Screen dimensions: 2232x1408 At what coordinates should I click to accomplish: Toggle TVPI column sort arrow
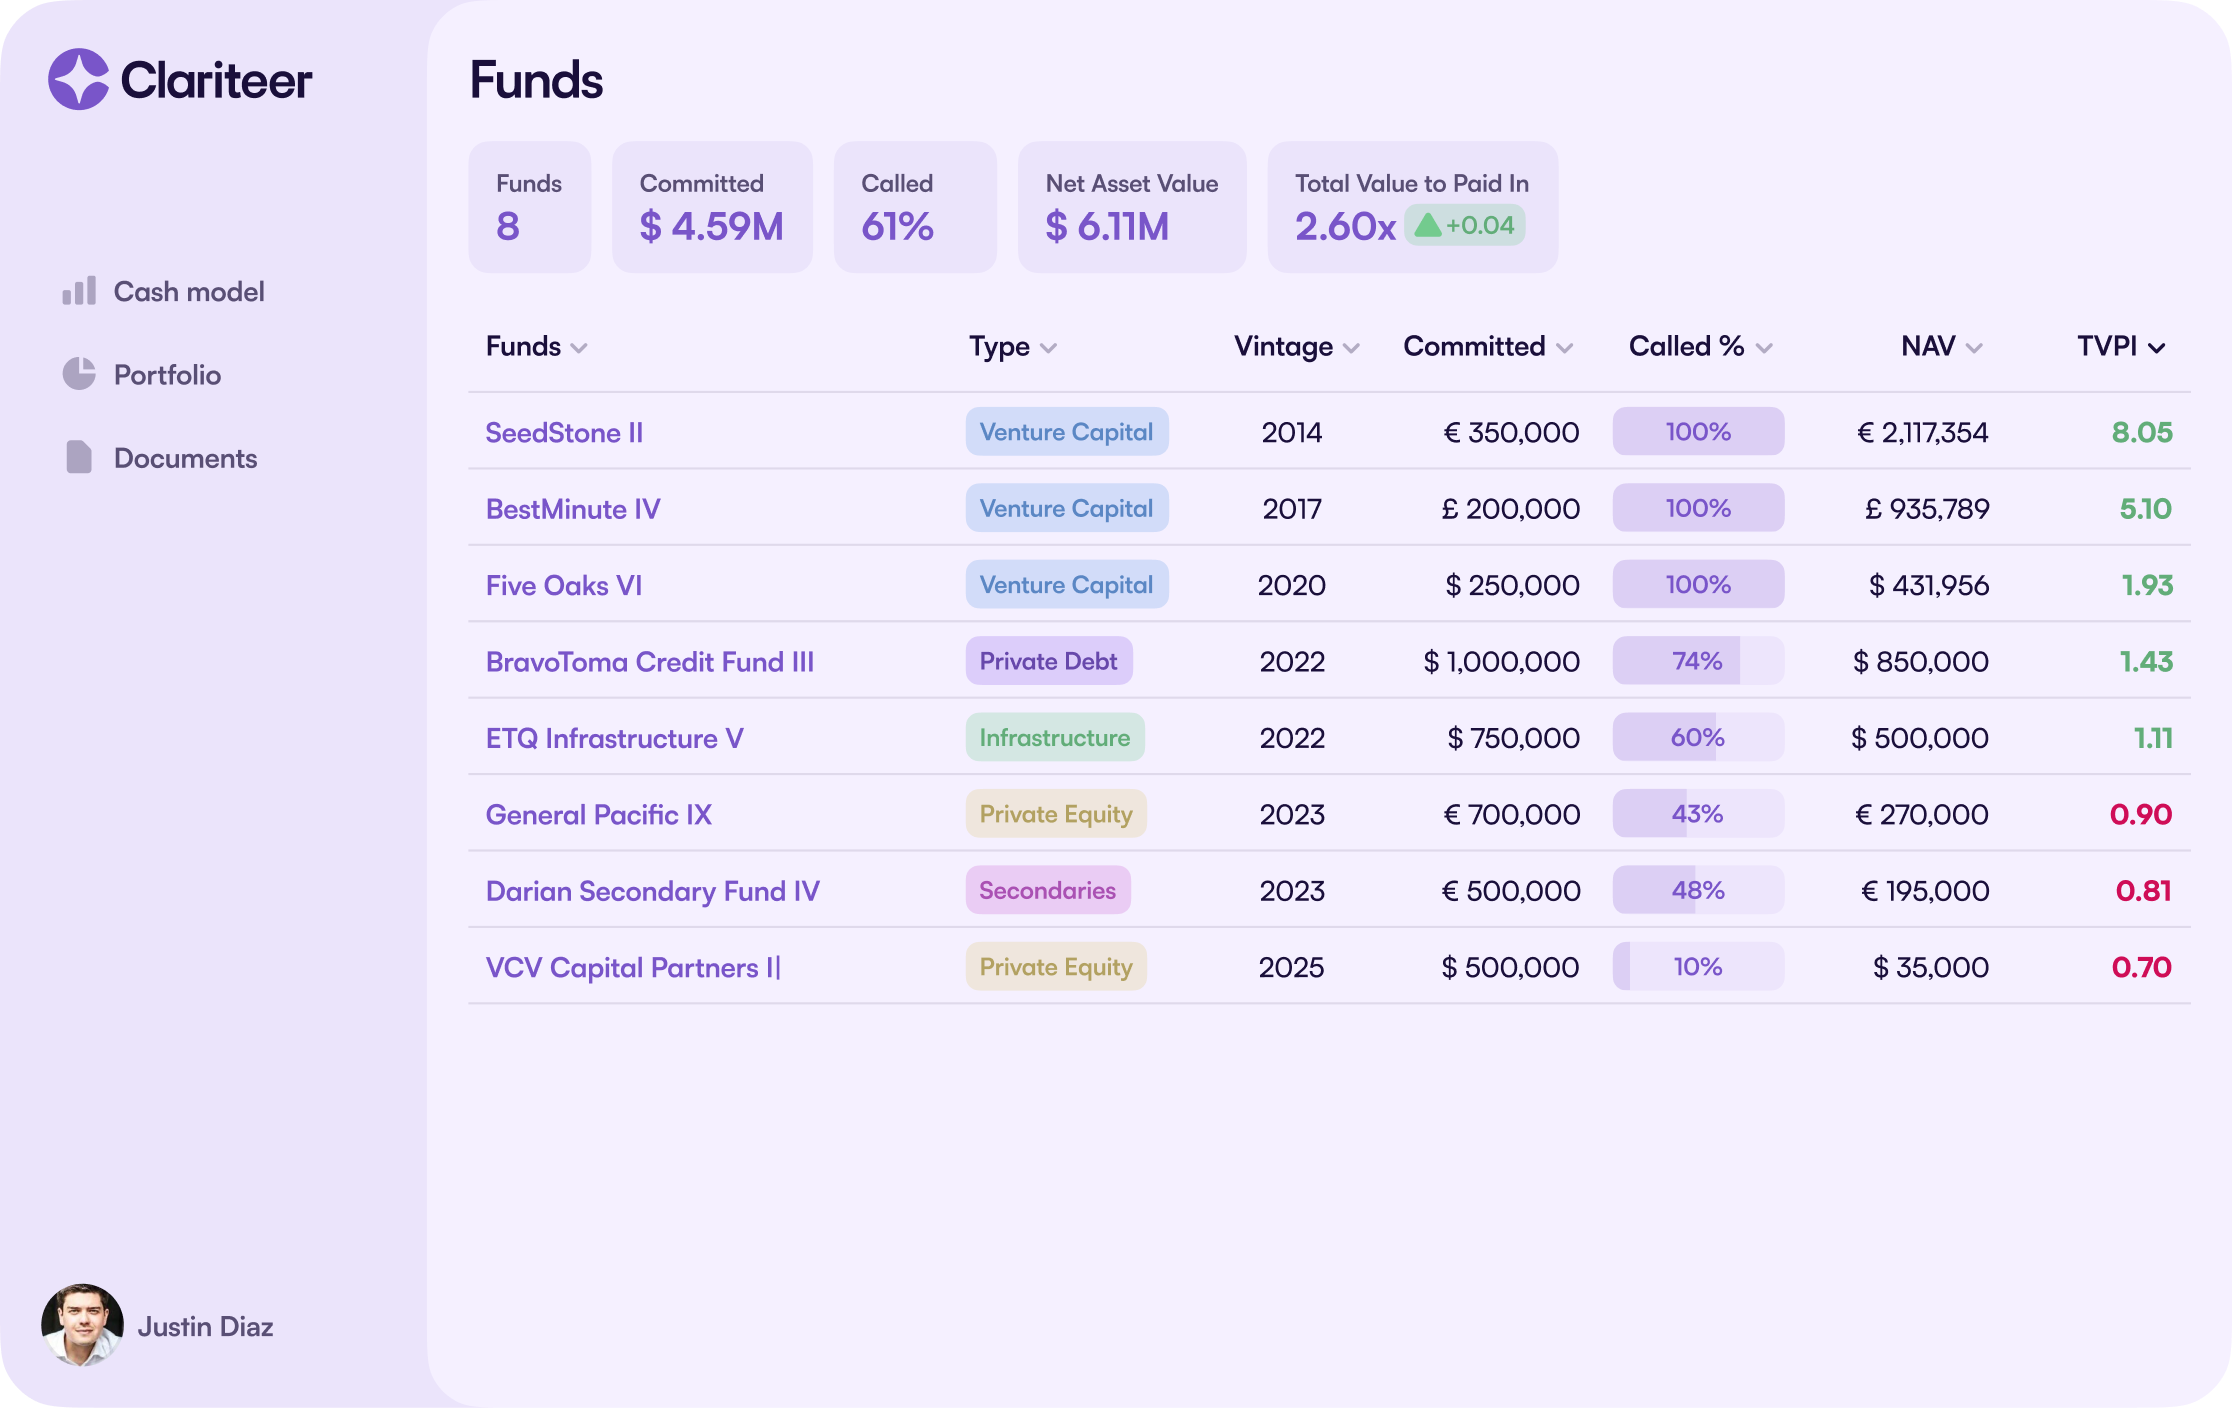click(2157, 348)
